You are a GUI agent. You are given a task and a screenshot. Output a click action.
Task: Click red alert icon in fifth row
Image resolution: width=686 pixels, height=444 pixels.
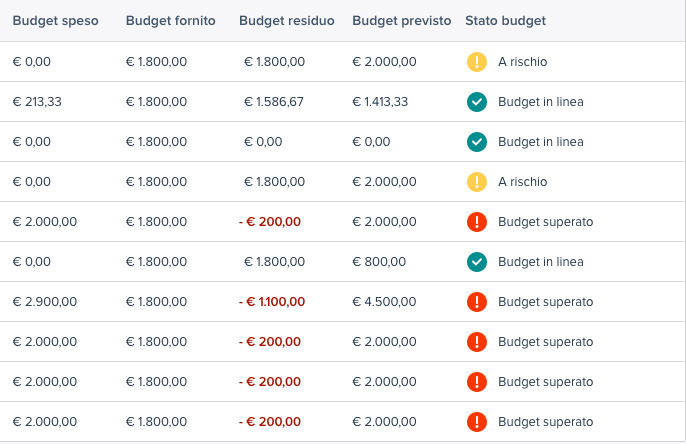coord(477,222)
